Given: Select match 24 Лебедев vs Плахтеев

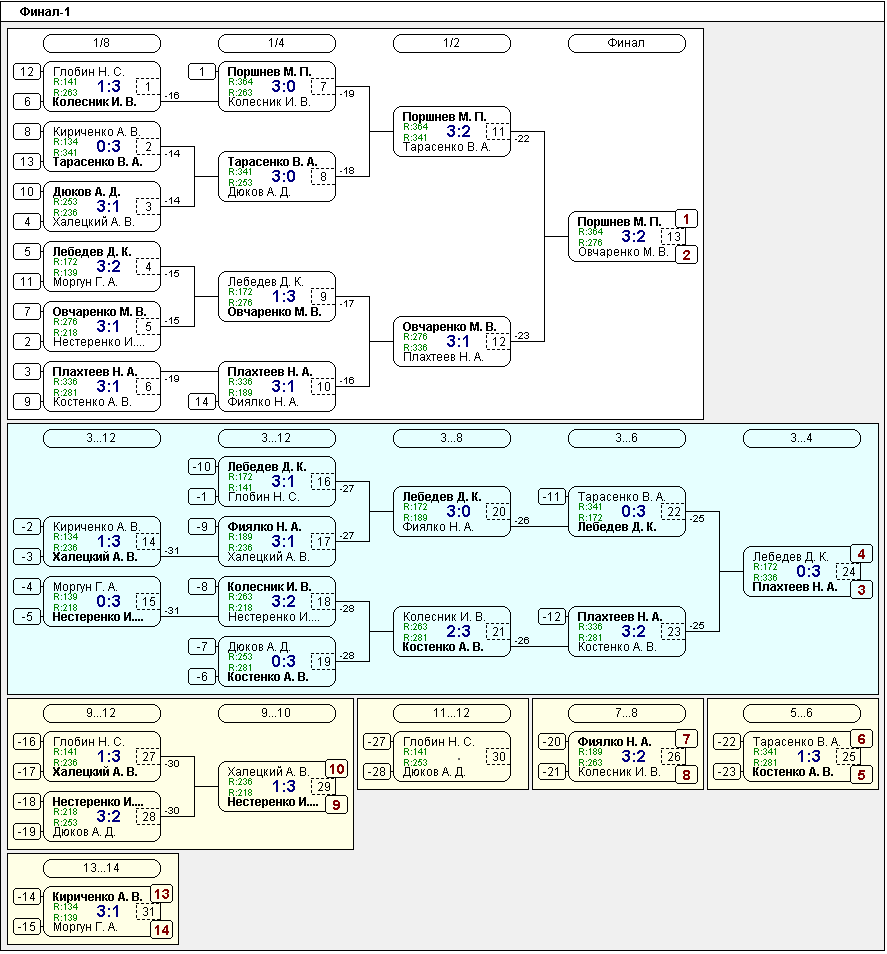Looking at the screenshot, I should point(802,572).
